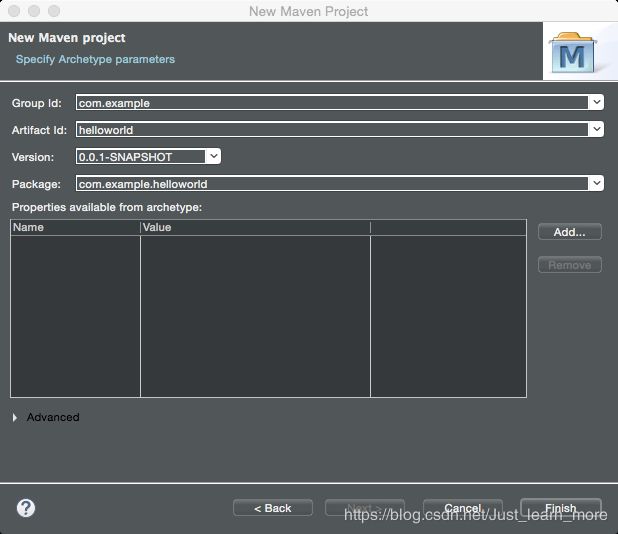Click the disabled Next button
The width and height of the screenshot is (618, 534).
pyautogui.click(x=365, y=508)
